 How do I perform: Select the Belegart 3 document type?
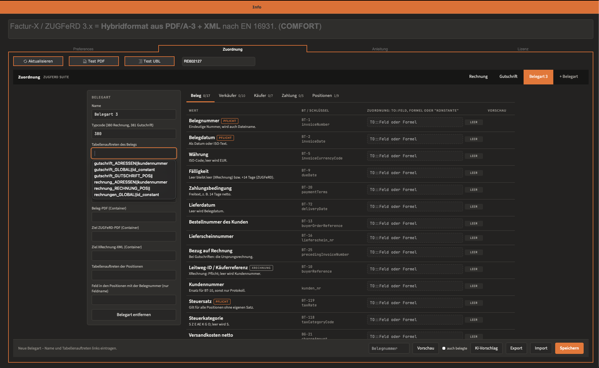point(538,77)
